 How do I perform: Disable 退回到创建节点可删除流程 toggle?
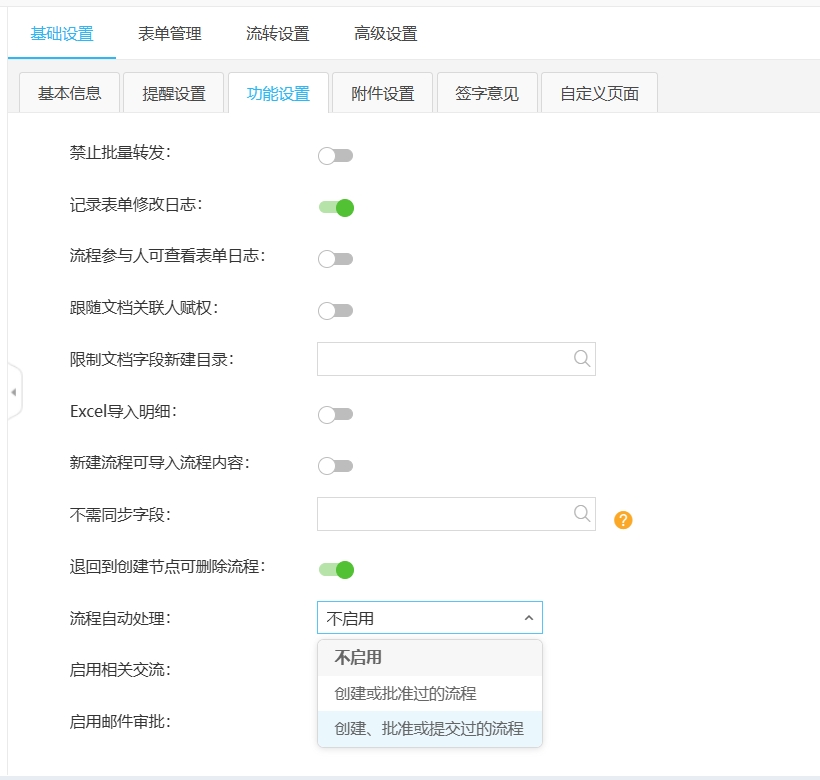tap(336, 570)
